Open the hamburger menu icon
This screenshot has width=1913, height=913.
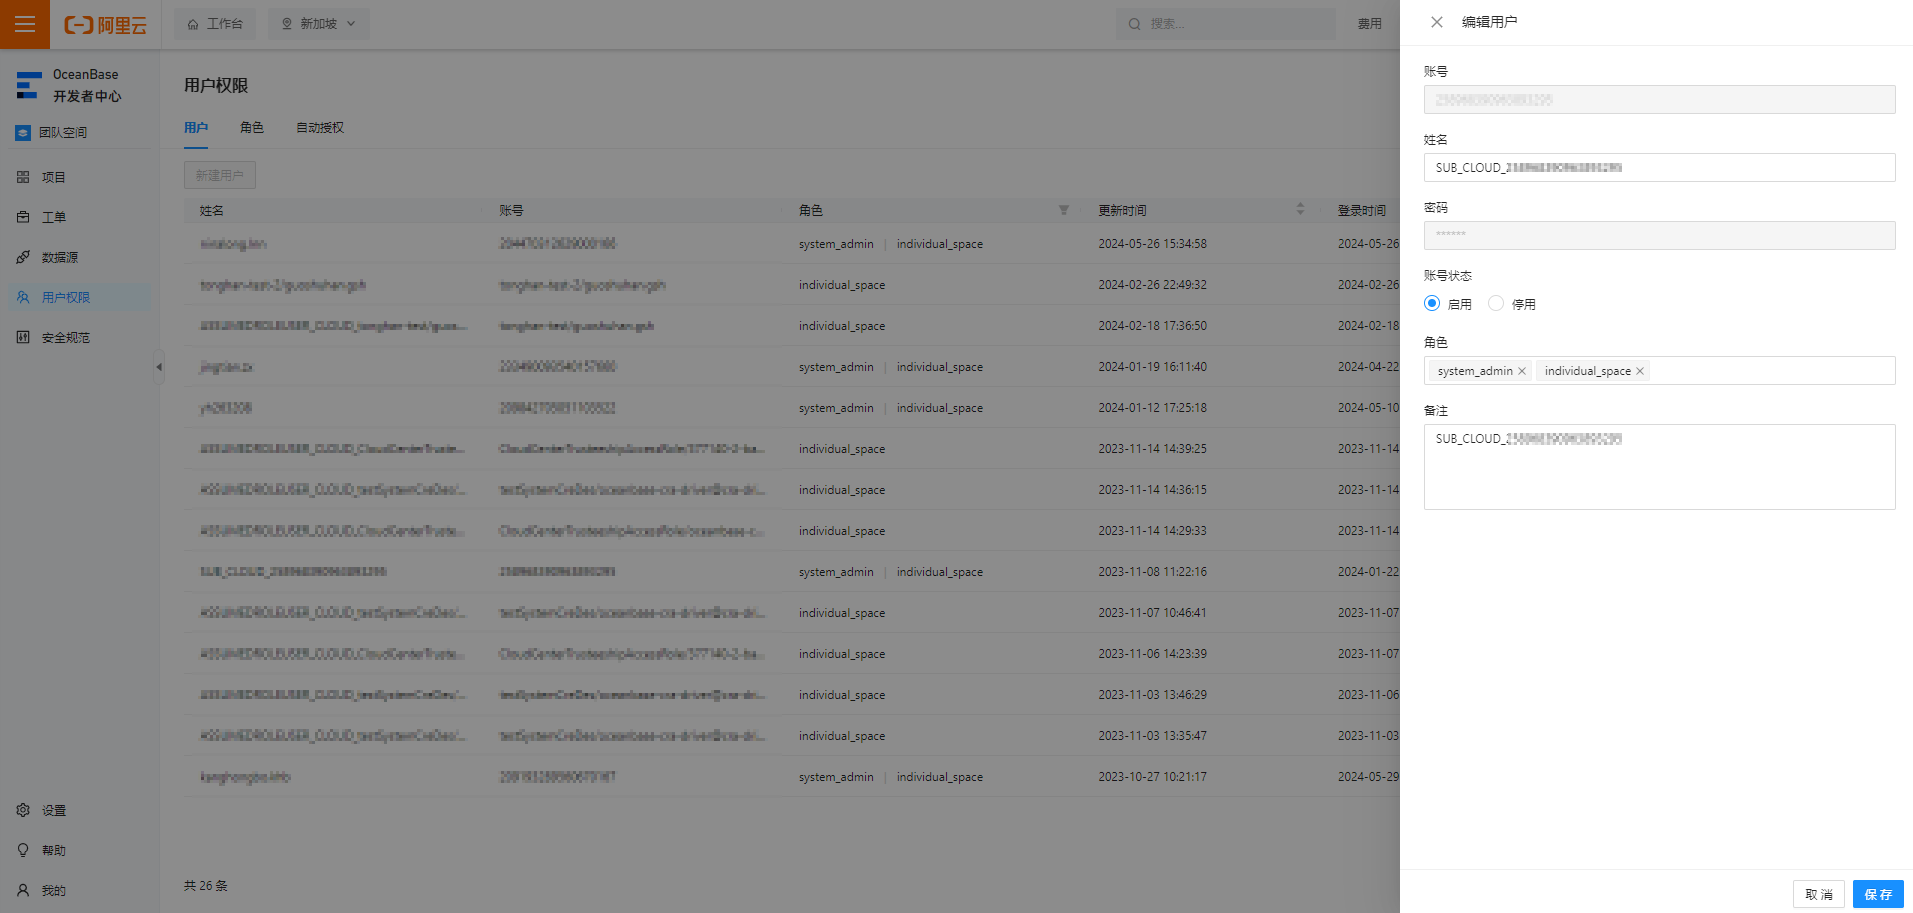pyautogui.click(x=25, y=24)
